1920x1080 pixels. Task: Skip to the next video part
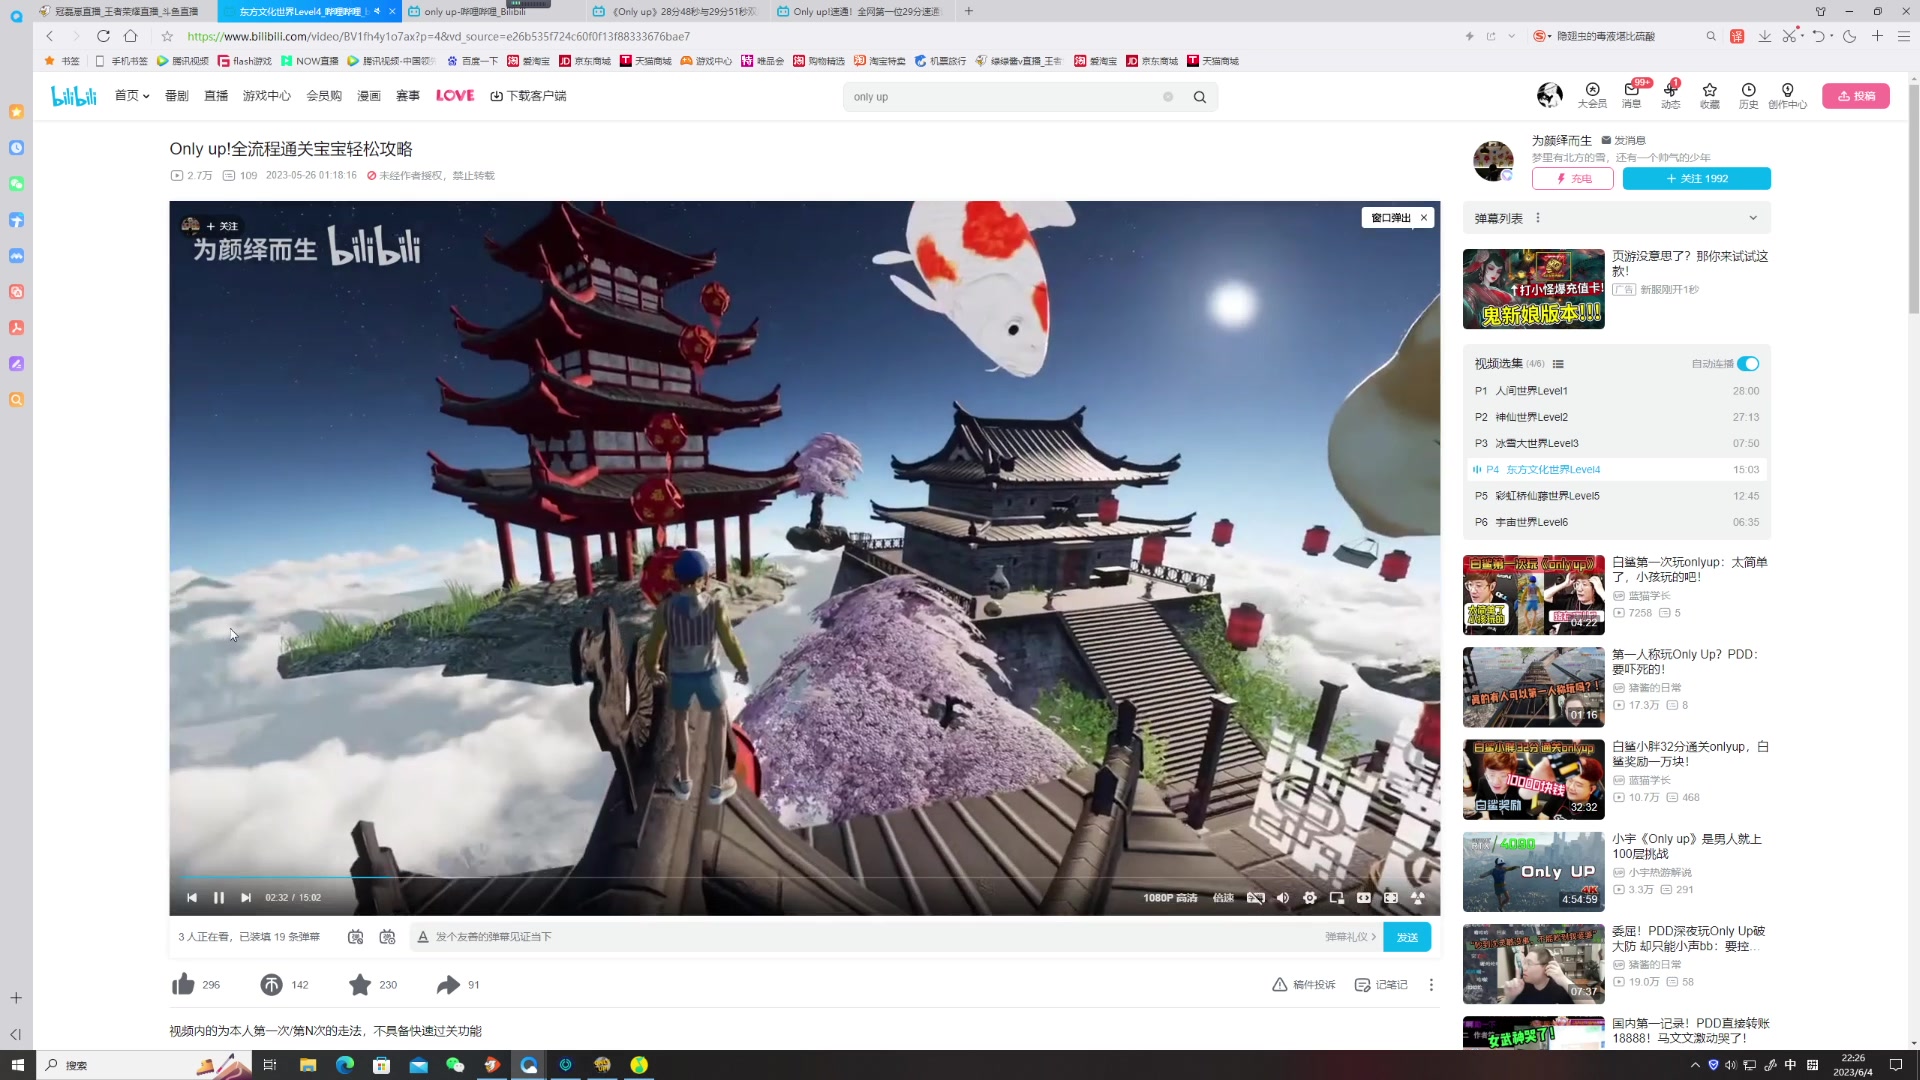[x=246, y=898]
